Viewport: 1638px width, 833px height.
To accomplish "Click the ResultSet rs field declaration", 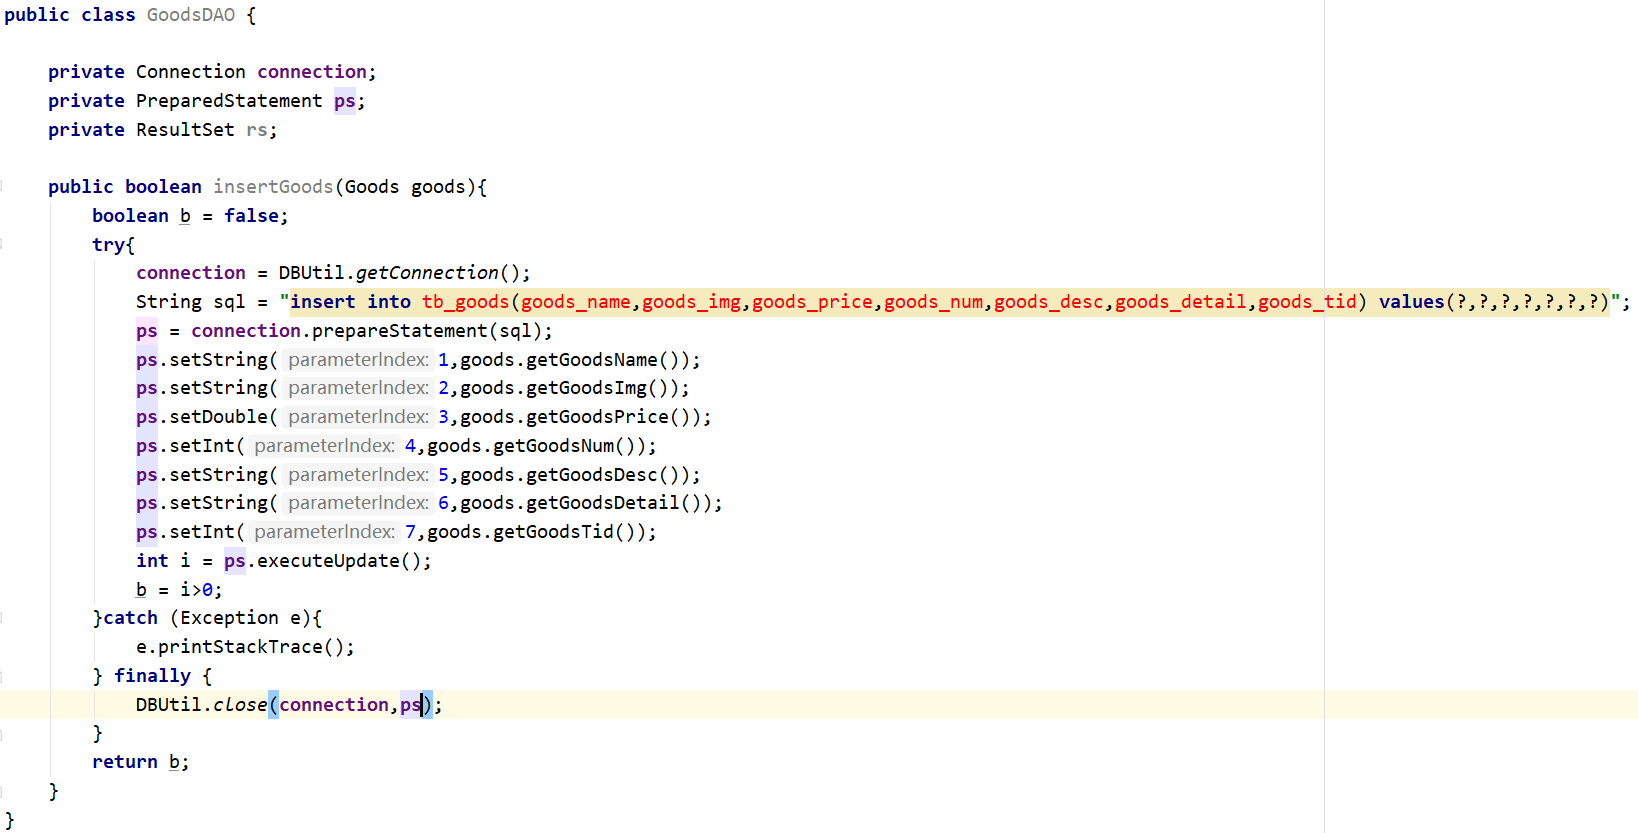I will [x=257, y=130].
